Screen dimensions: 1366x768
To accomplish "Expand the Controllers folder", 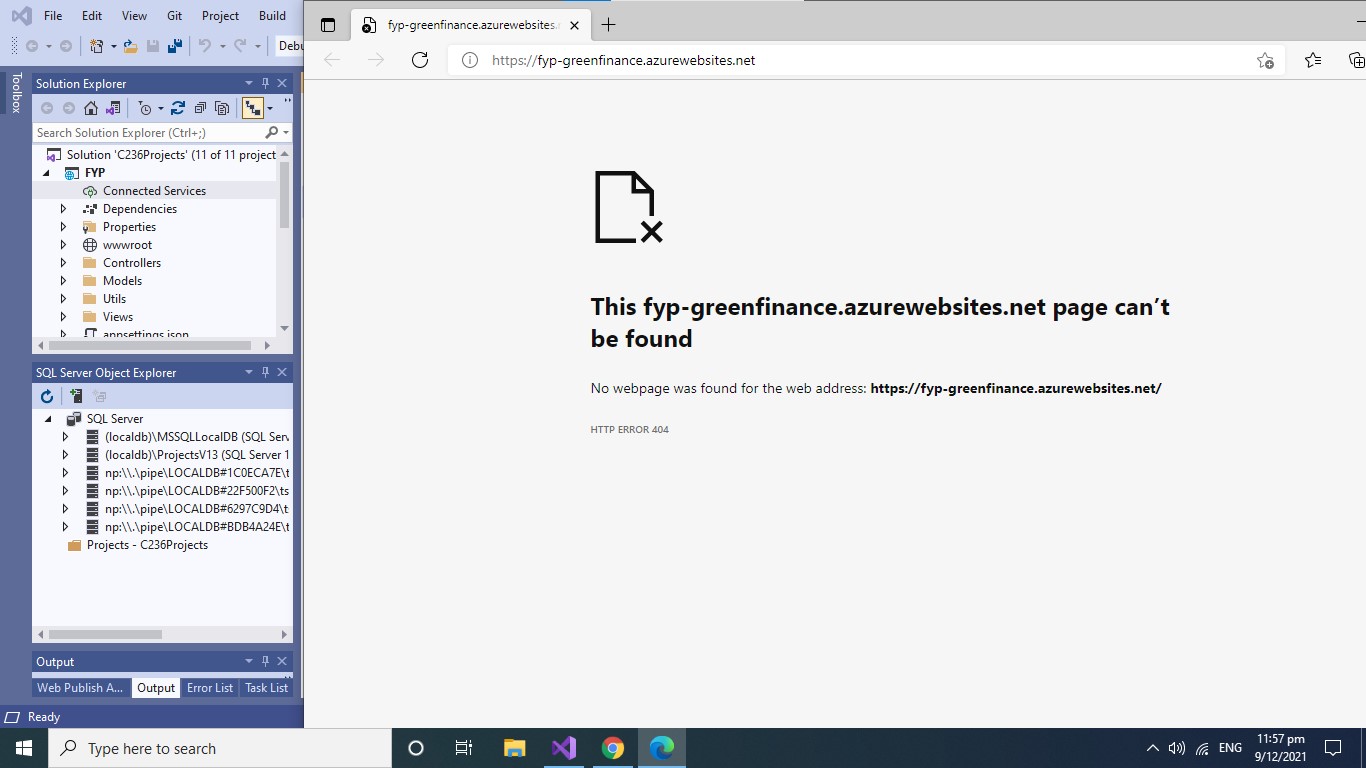I will pyautogui.click(x=63, y=262).
